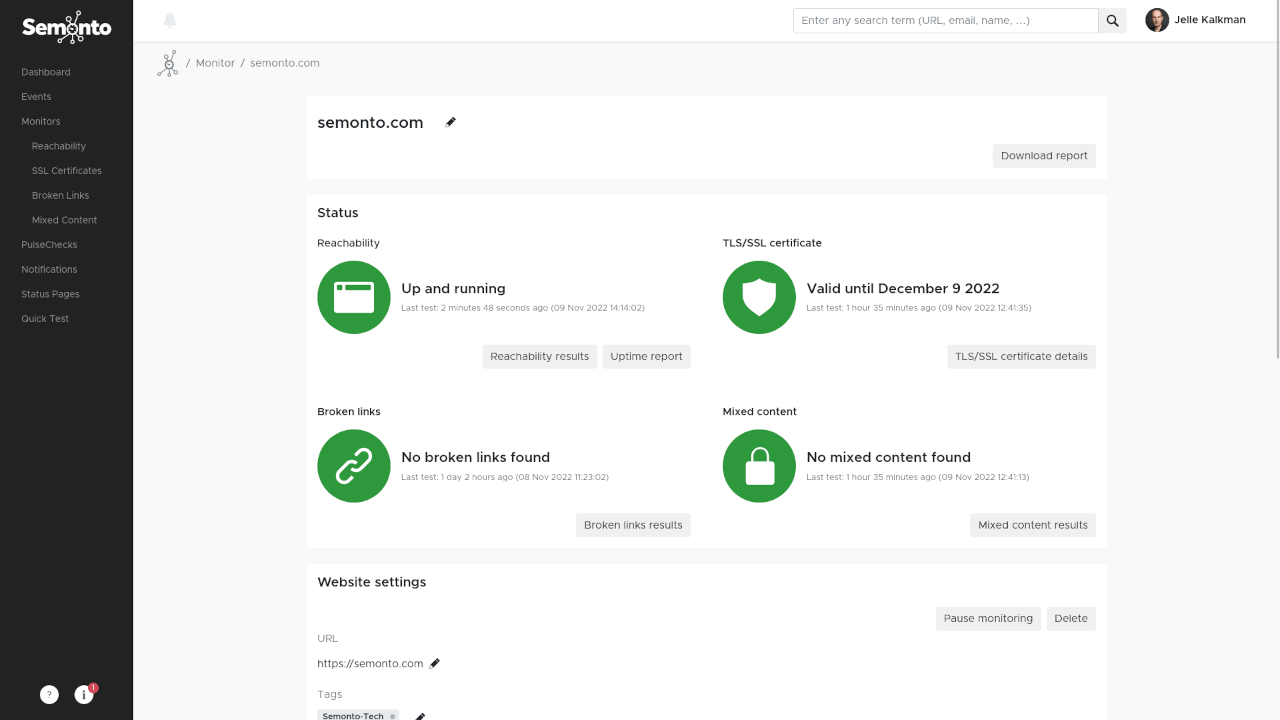Screen dimensions: 1280x720
Task: Click the Monitor breadcrumb link
Action: [x=215, y=63]
